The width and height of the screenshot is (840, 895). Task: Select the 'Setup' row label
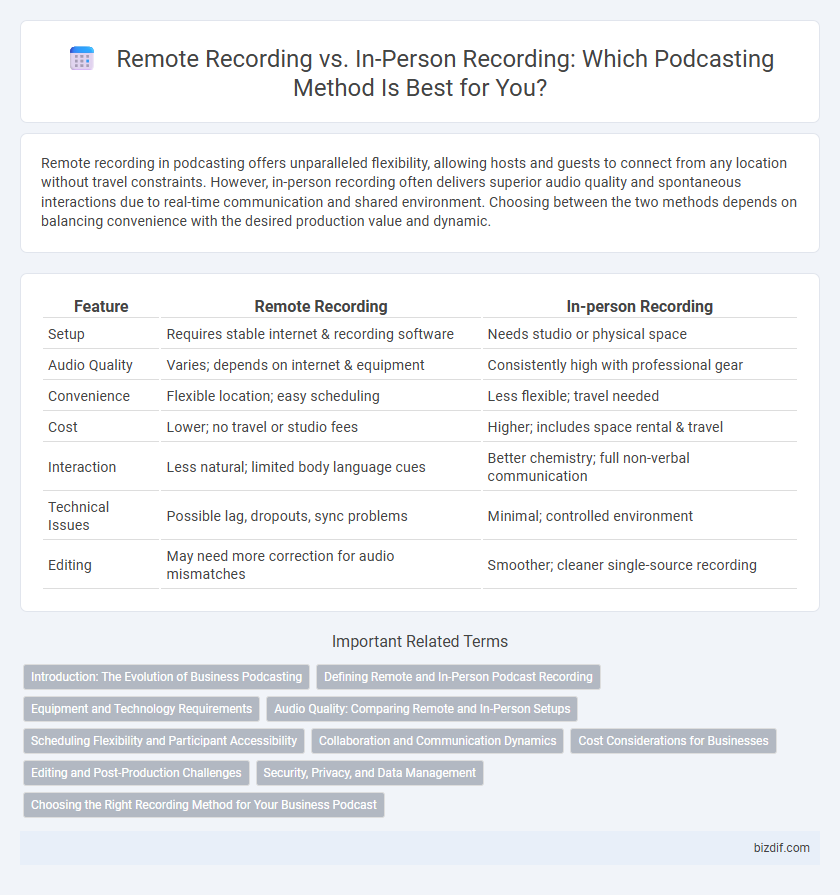(x=66, y=334)
